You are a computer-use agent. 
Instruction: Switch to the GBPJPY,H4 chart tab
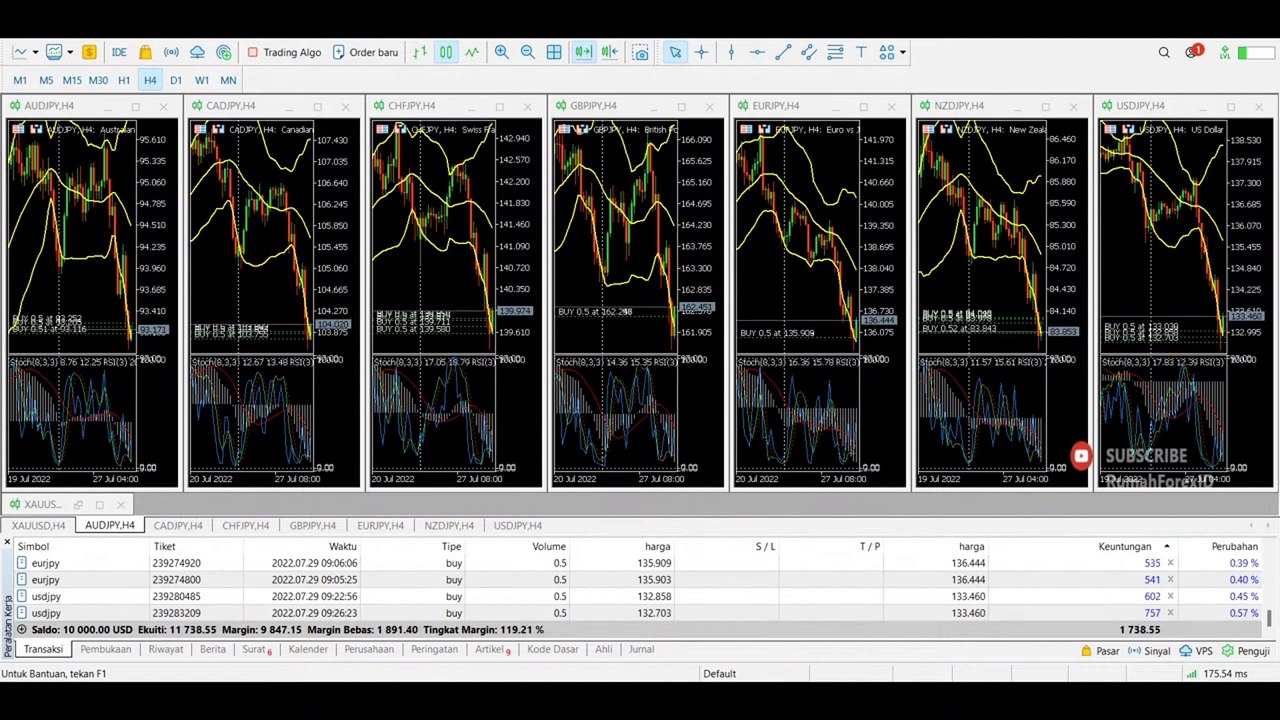(x=313, y=526)
